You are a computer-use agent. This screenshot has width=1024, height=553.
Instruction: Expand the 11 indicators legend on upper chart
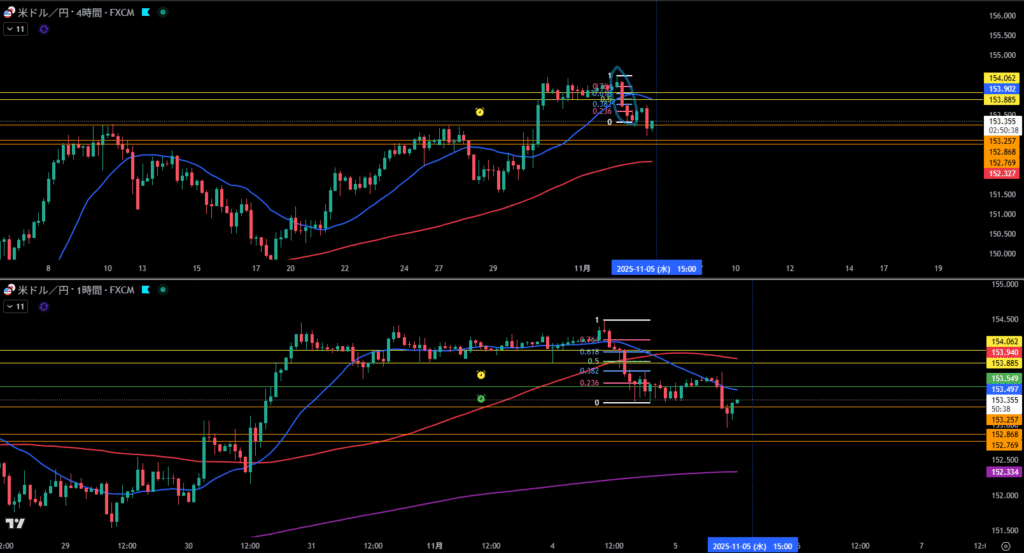[x=15, y=30]
